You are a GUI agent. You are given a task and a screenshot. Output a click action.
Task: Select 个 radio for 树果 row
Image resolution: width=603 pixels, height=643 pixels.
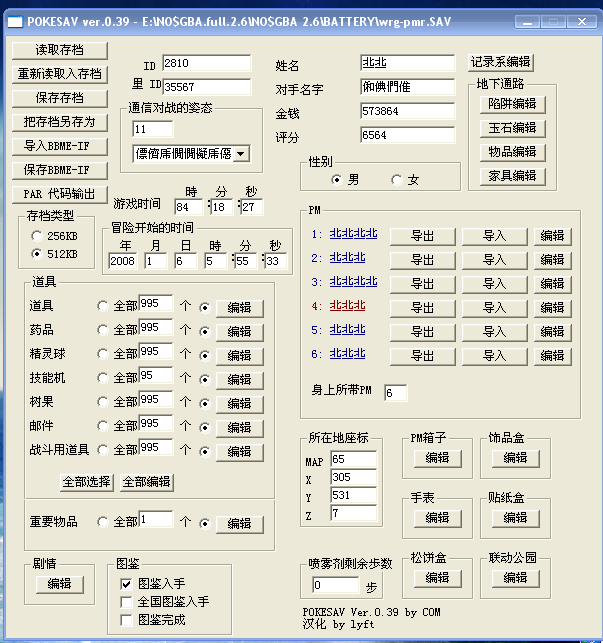coord(204,404)
